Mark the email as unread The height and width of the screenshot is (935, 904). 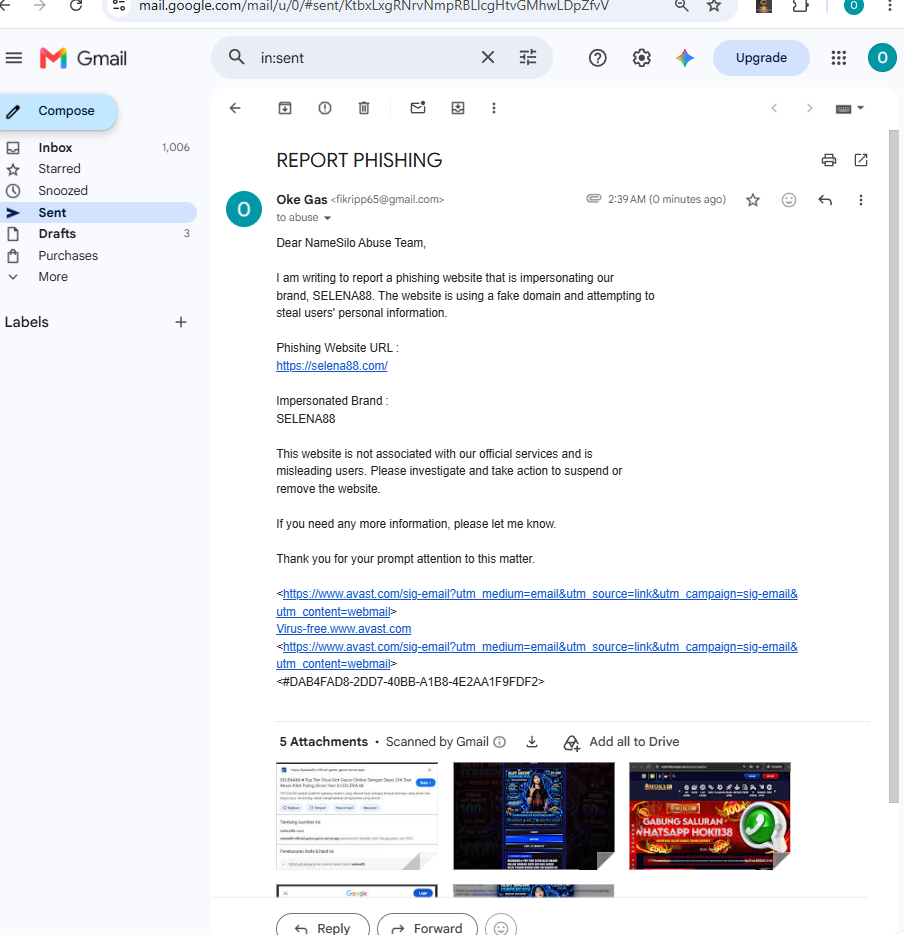418,108
